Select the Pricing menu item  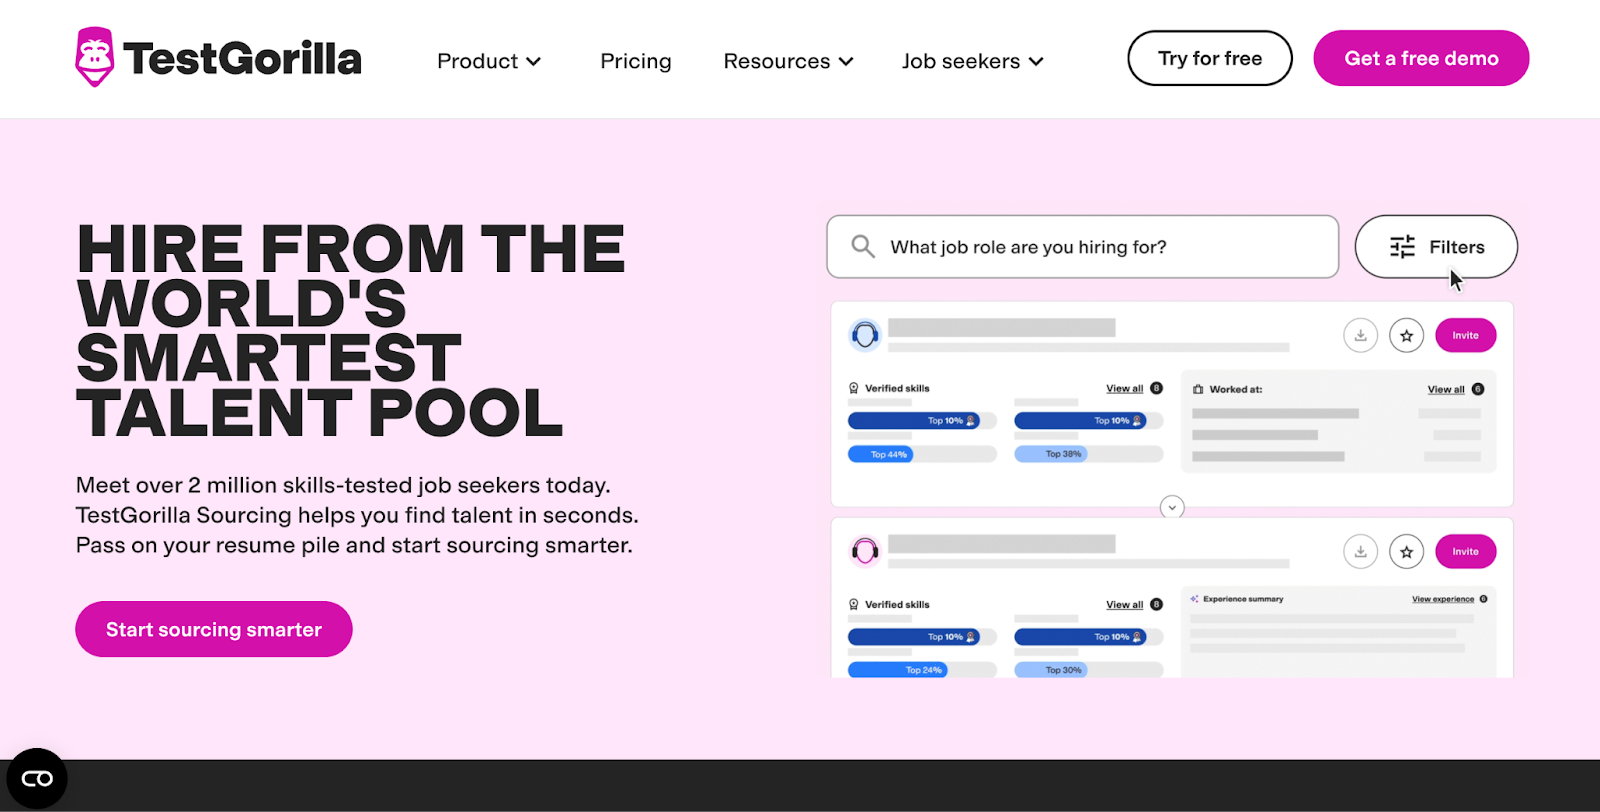[635, 61]
